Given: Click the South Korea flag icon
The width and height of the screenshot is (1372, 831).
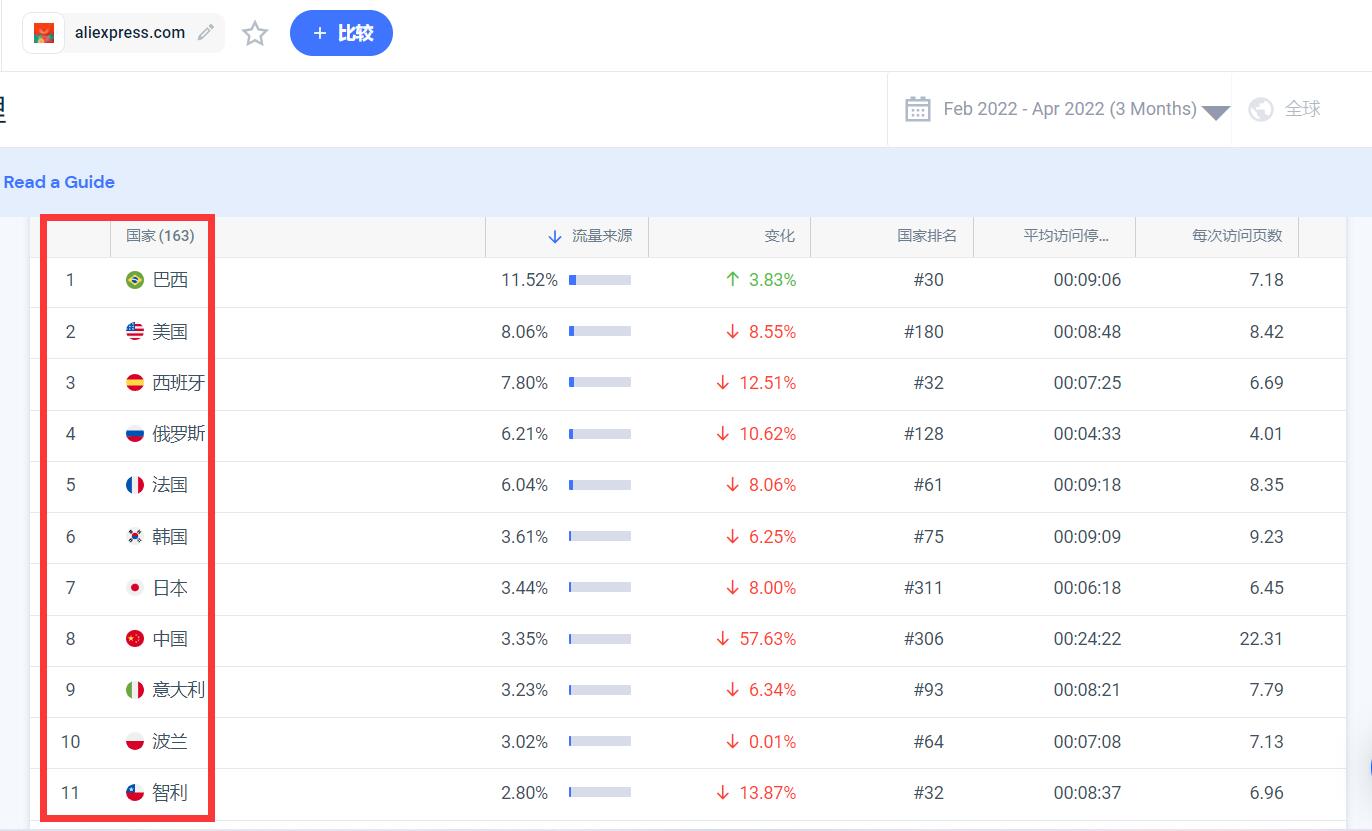Looking at the screenshot, I should tap(135, 537).
